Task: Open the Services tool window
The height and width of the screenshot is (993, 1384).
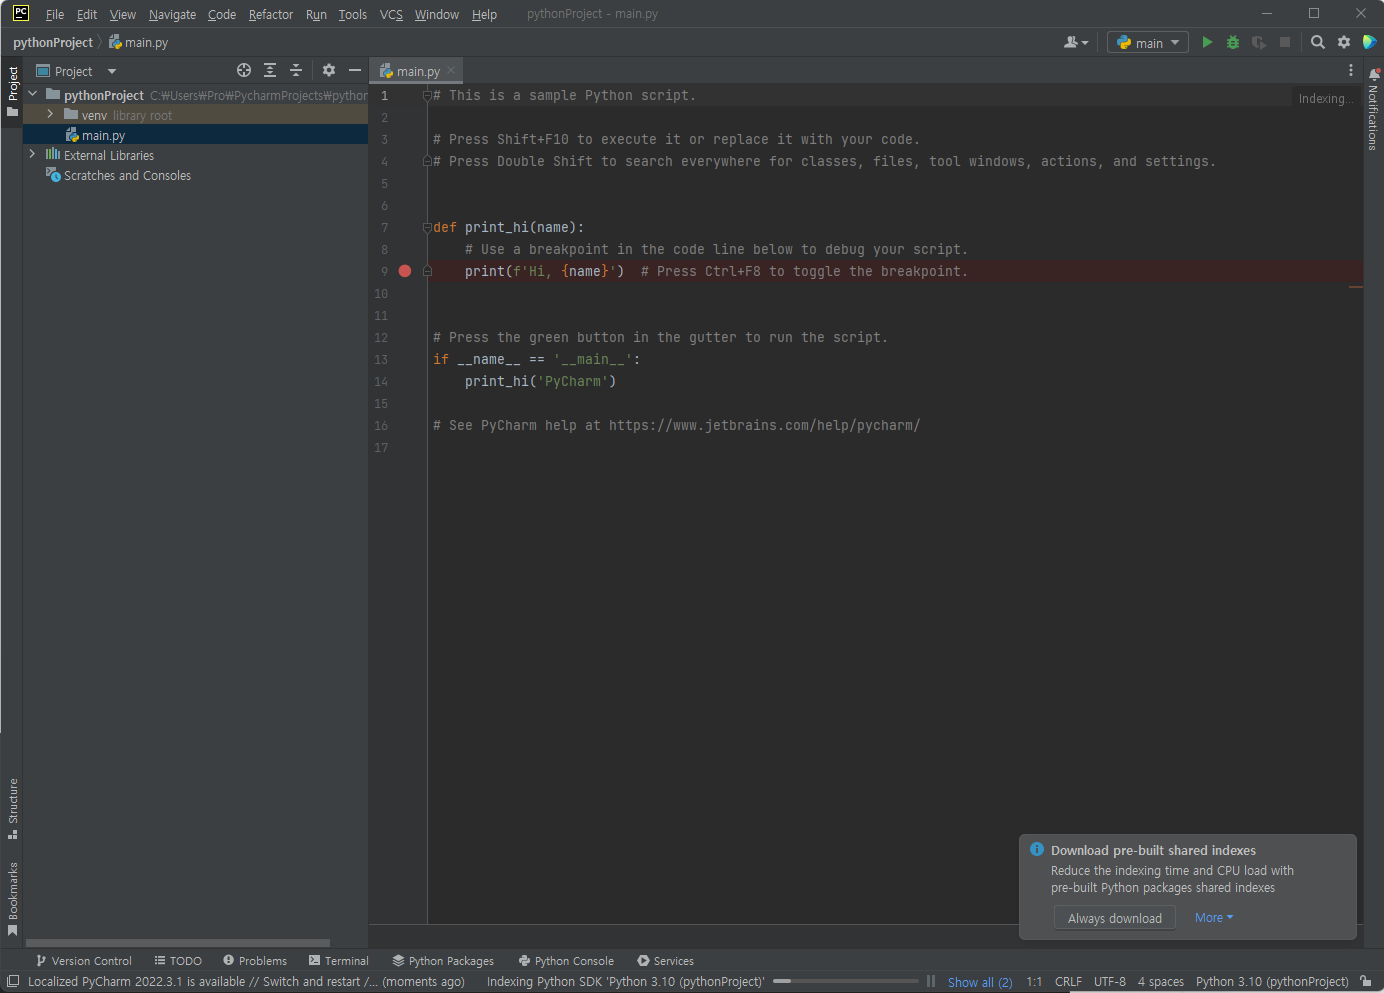Action: tap(665, 960)
